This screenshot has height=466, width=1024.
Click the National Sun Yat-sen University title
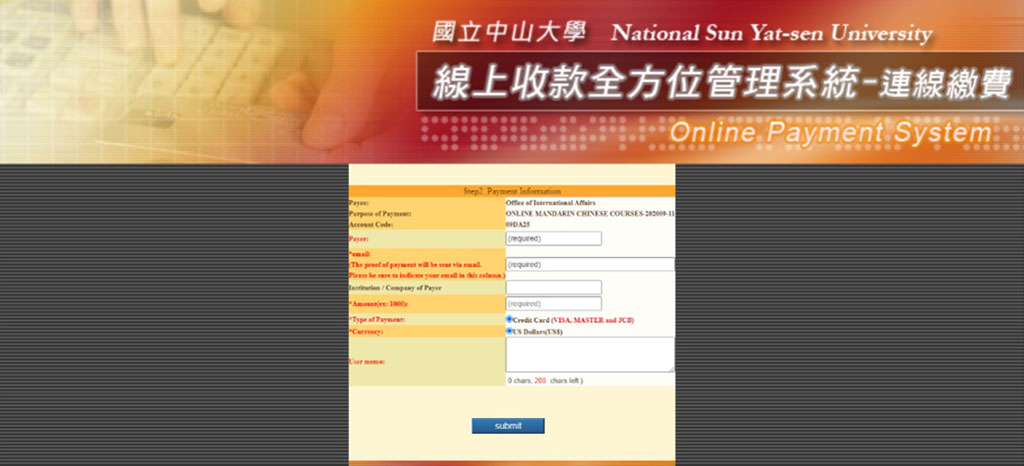[771, 32]
